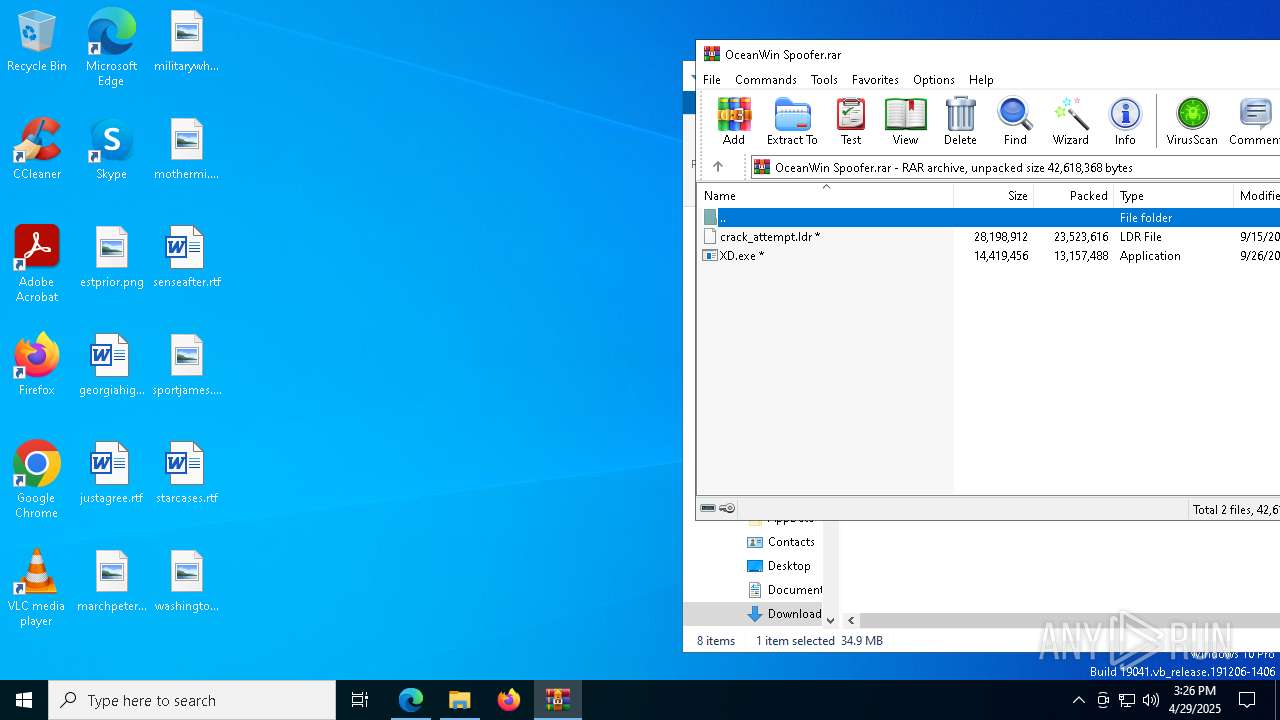Open the View file tool
The image size is (1280, 720).
pyautogui.click(x=905, y=121)
